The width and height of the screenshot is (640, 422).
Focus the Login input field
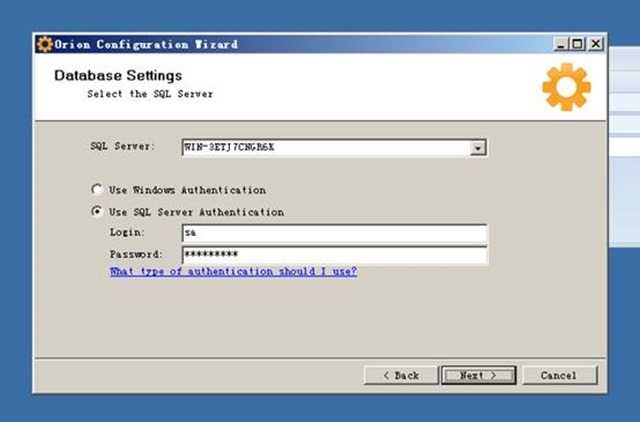(x=334, y=233)
